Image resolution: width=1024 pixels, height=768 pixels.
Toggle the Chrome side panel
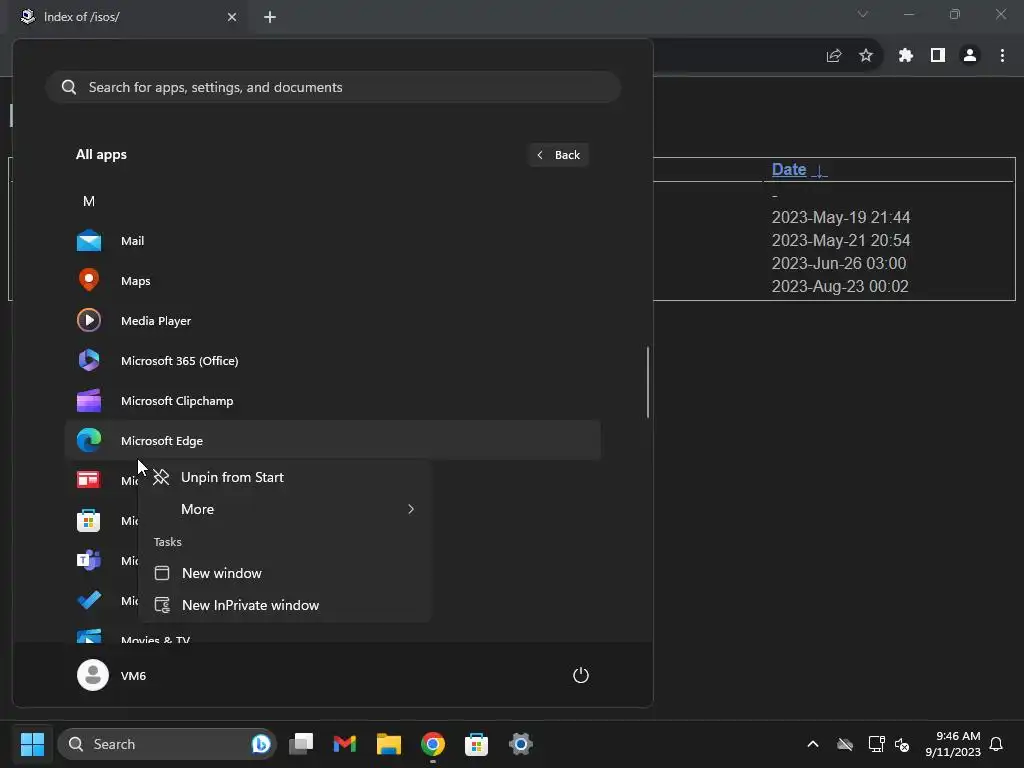(938, 56)
